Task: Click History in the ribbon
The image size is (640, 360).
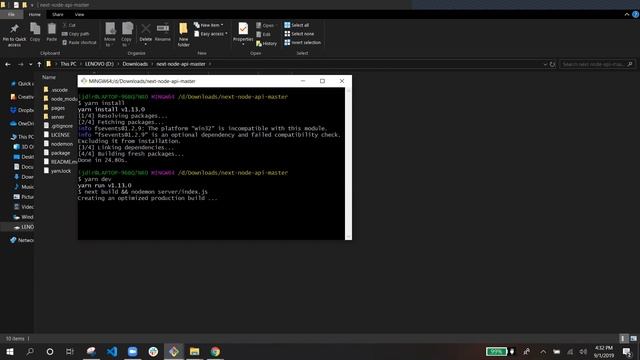Action: click(266, 43)
